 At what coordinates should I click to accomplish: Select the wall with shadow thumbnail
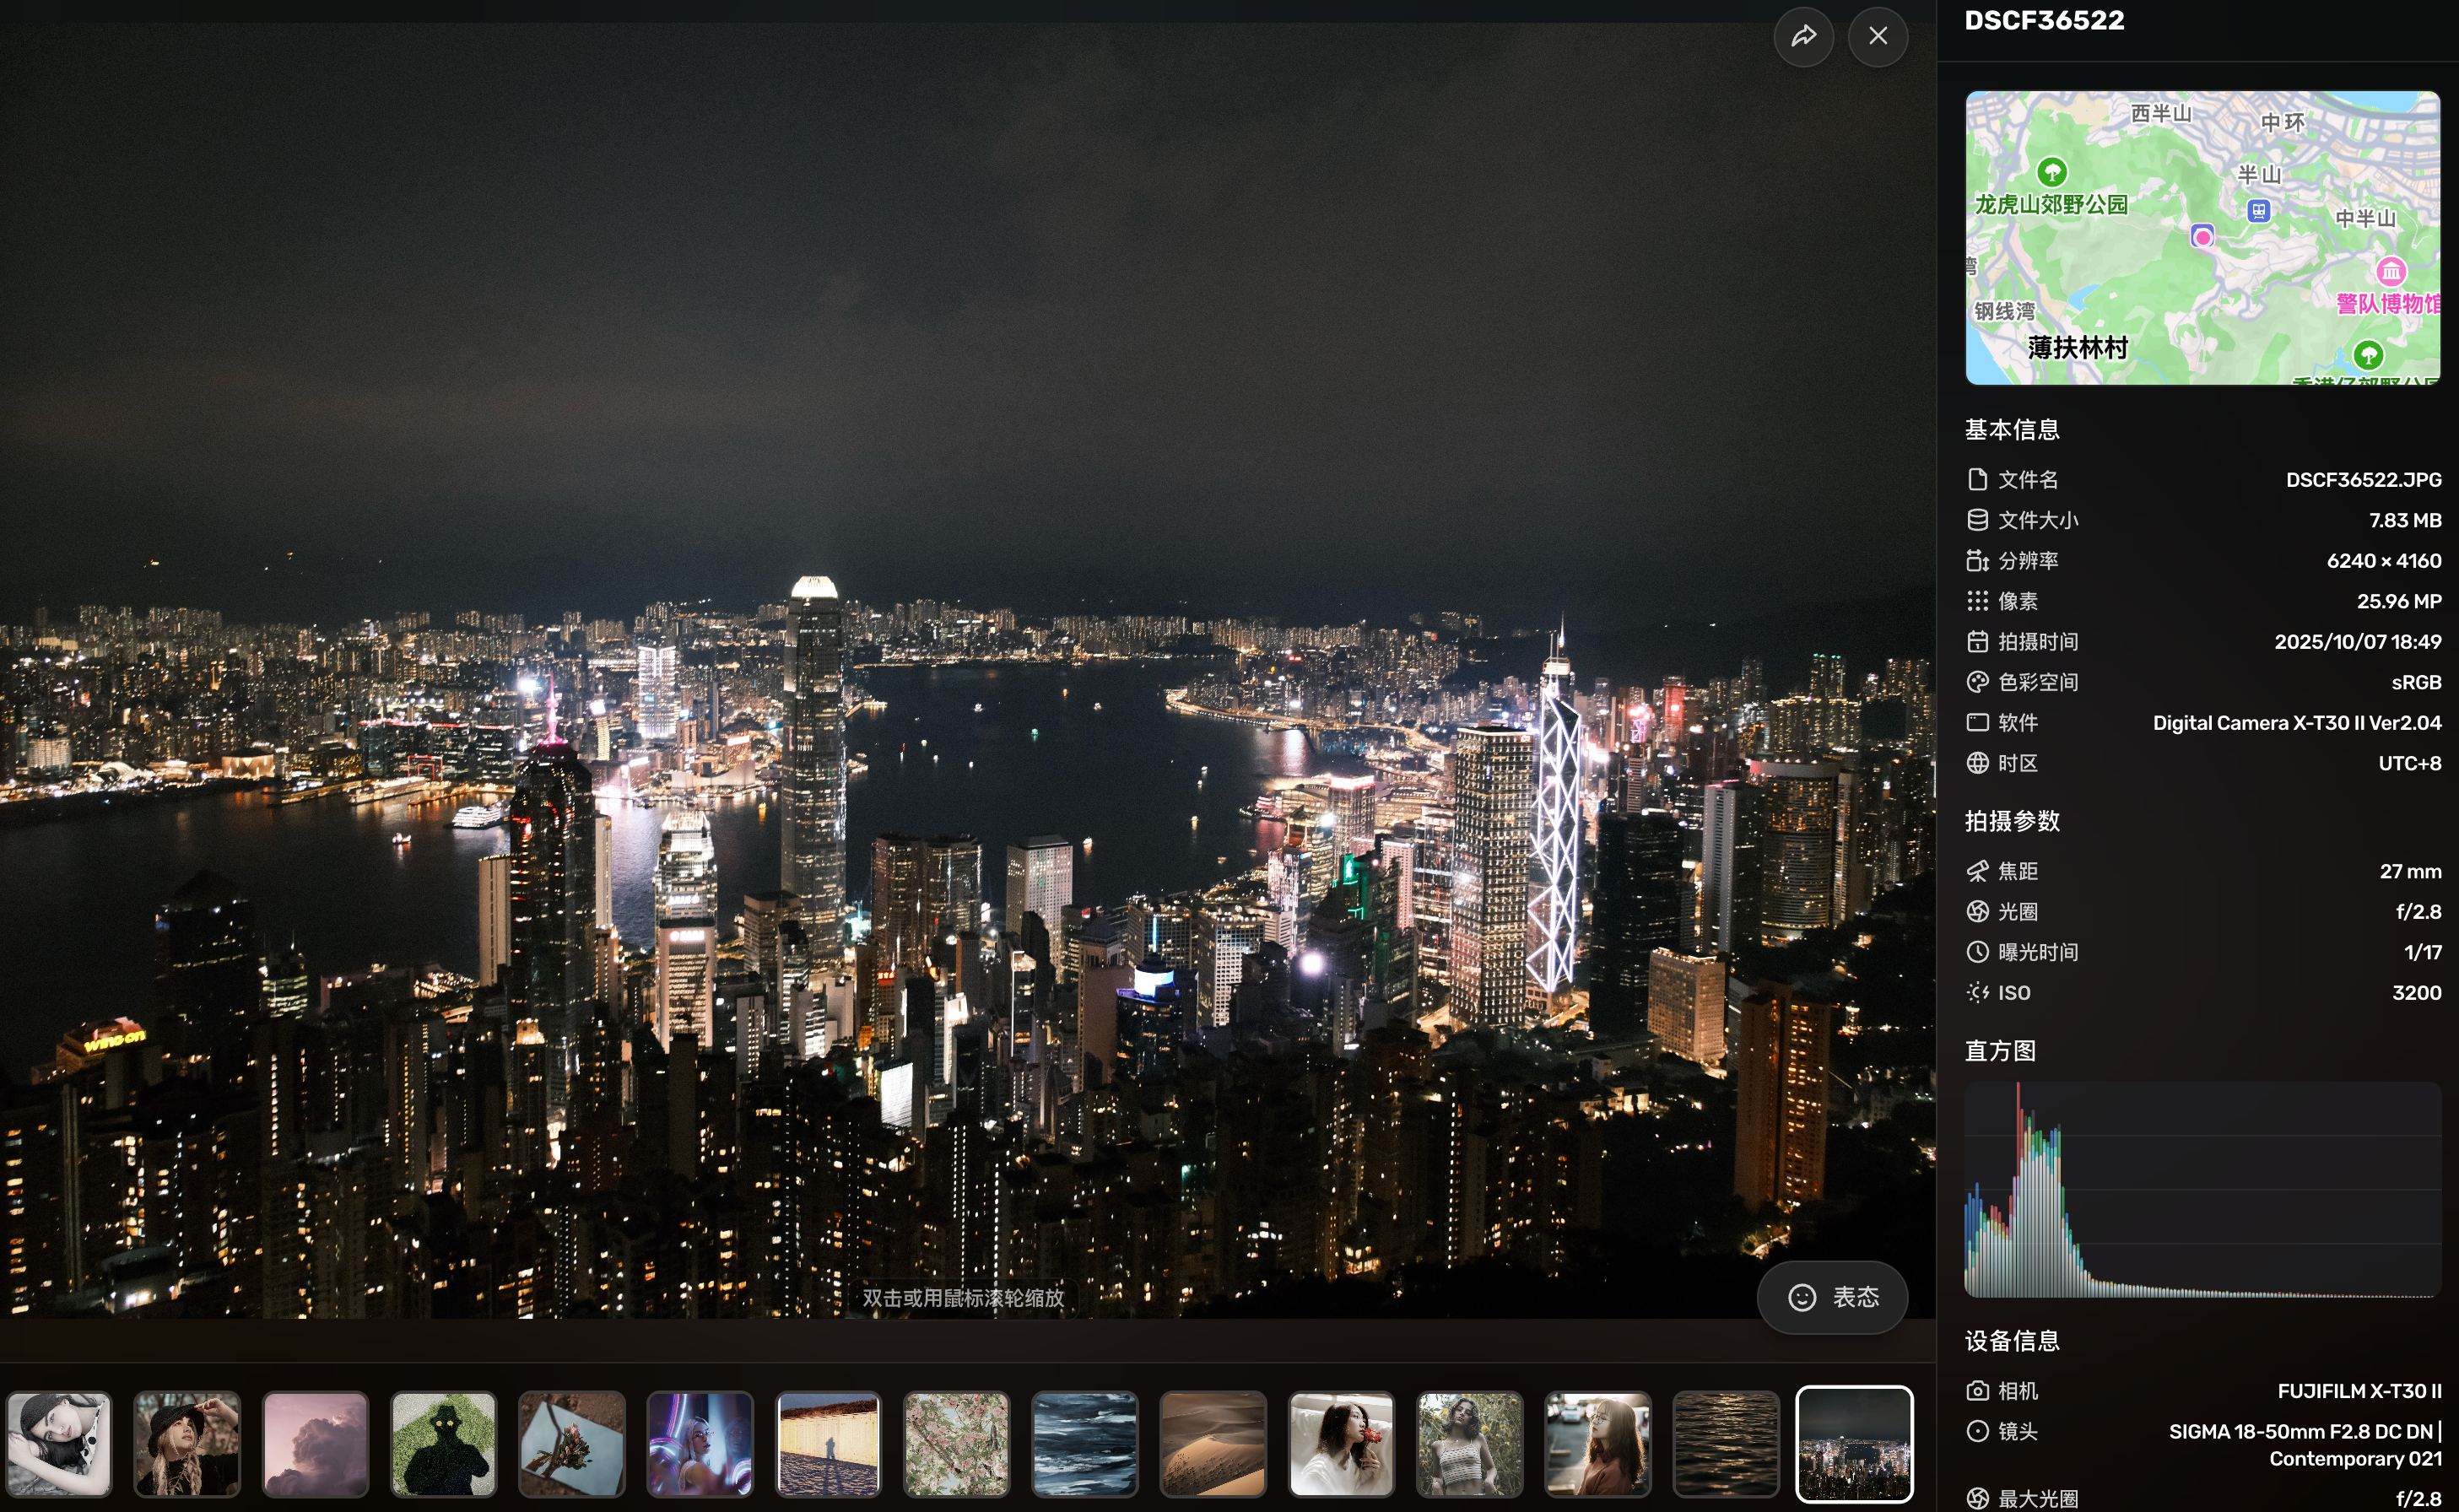tap(828, 1445)
